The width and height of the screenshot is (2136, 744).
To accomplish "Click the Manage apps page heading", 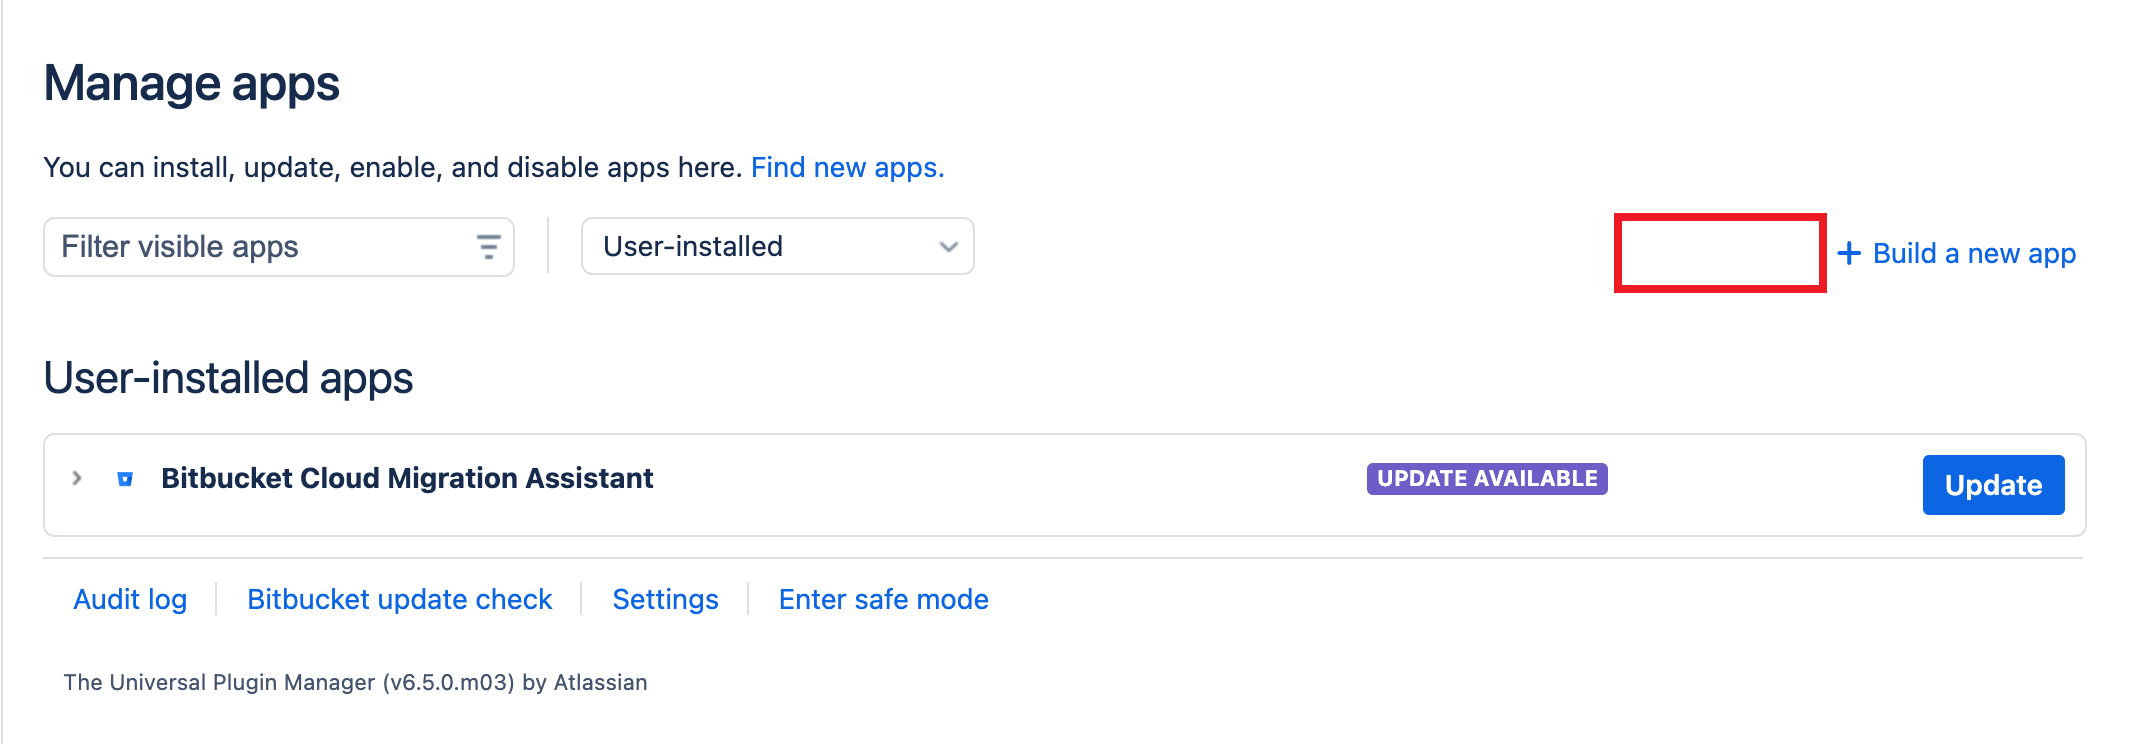I will [x=192, y=84].
